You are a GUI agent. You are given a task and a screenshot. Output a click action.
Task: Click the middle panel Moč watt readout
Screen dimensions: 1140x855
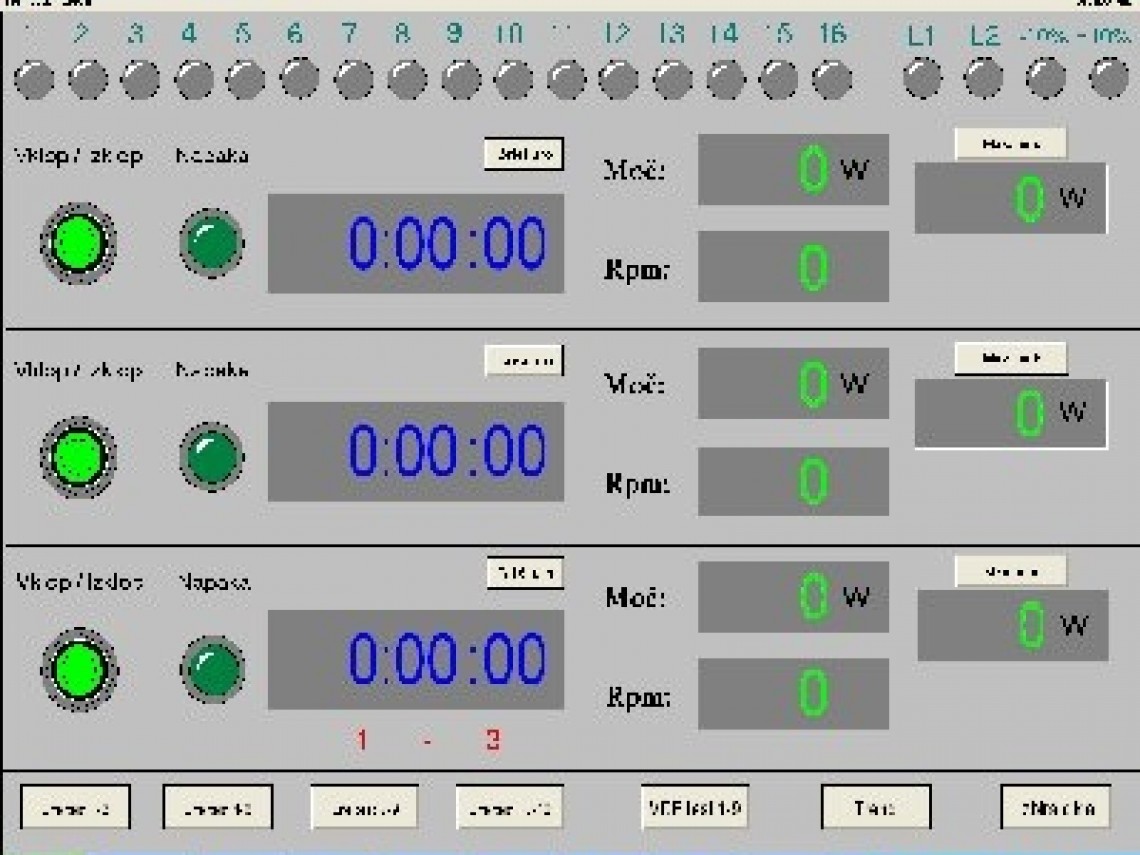click(793, 383)
